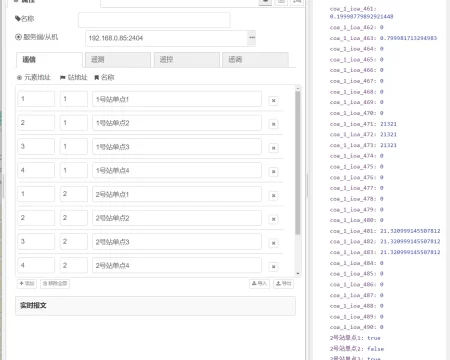Edit the name field 1号站单点4
Viewport: 450px width, 360px height.
click(x=177, y=170)
